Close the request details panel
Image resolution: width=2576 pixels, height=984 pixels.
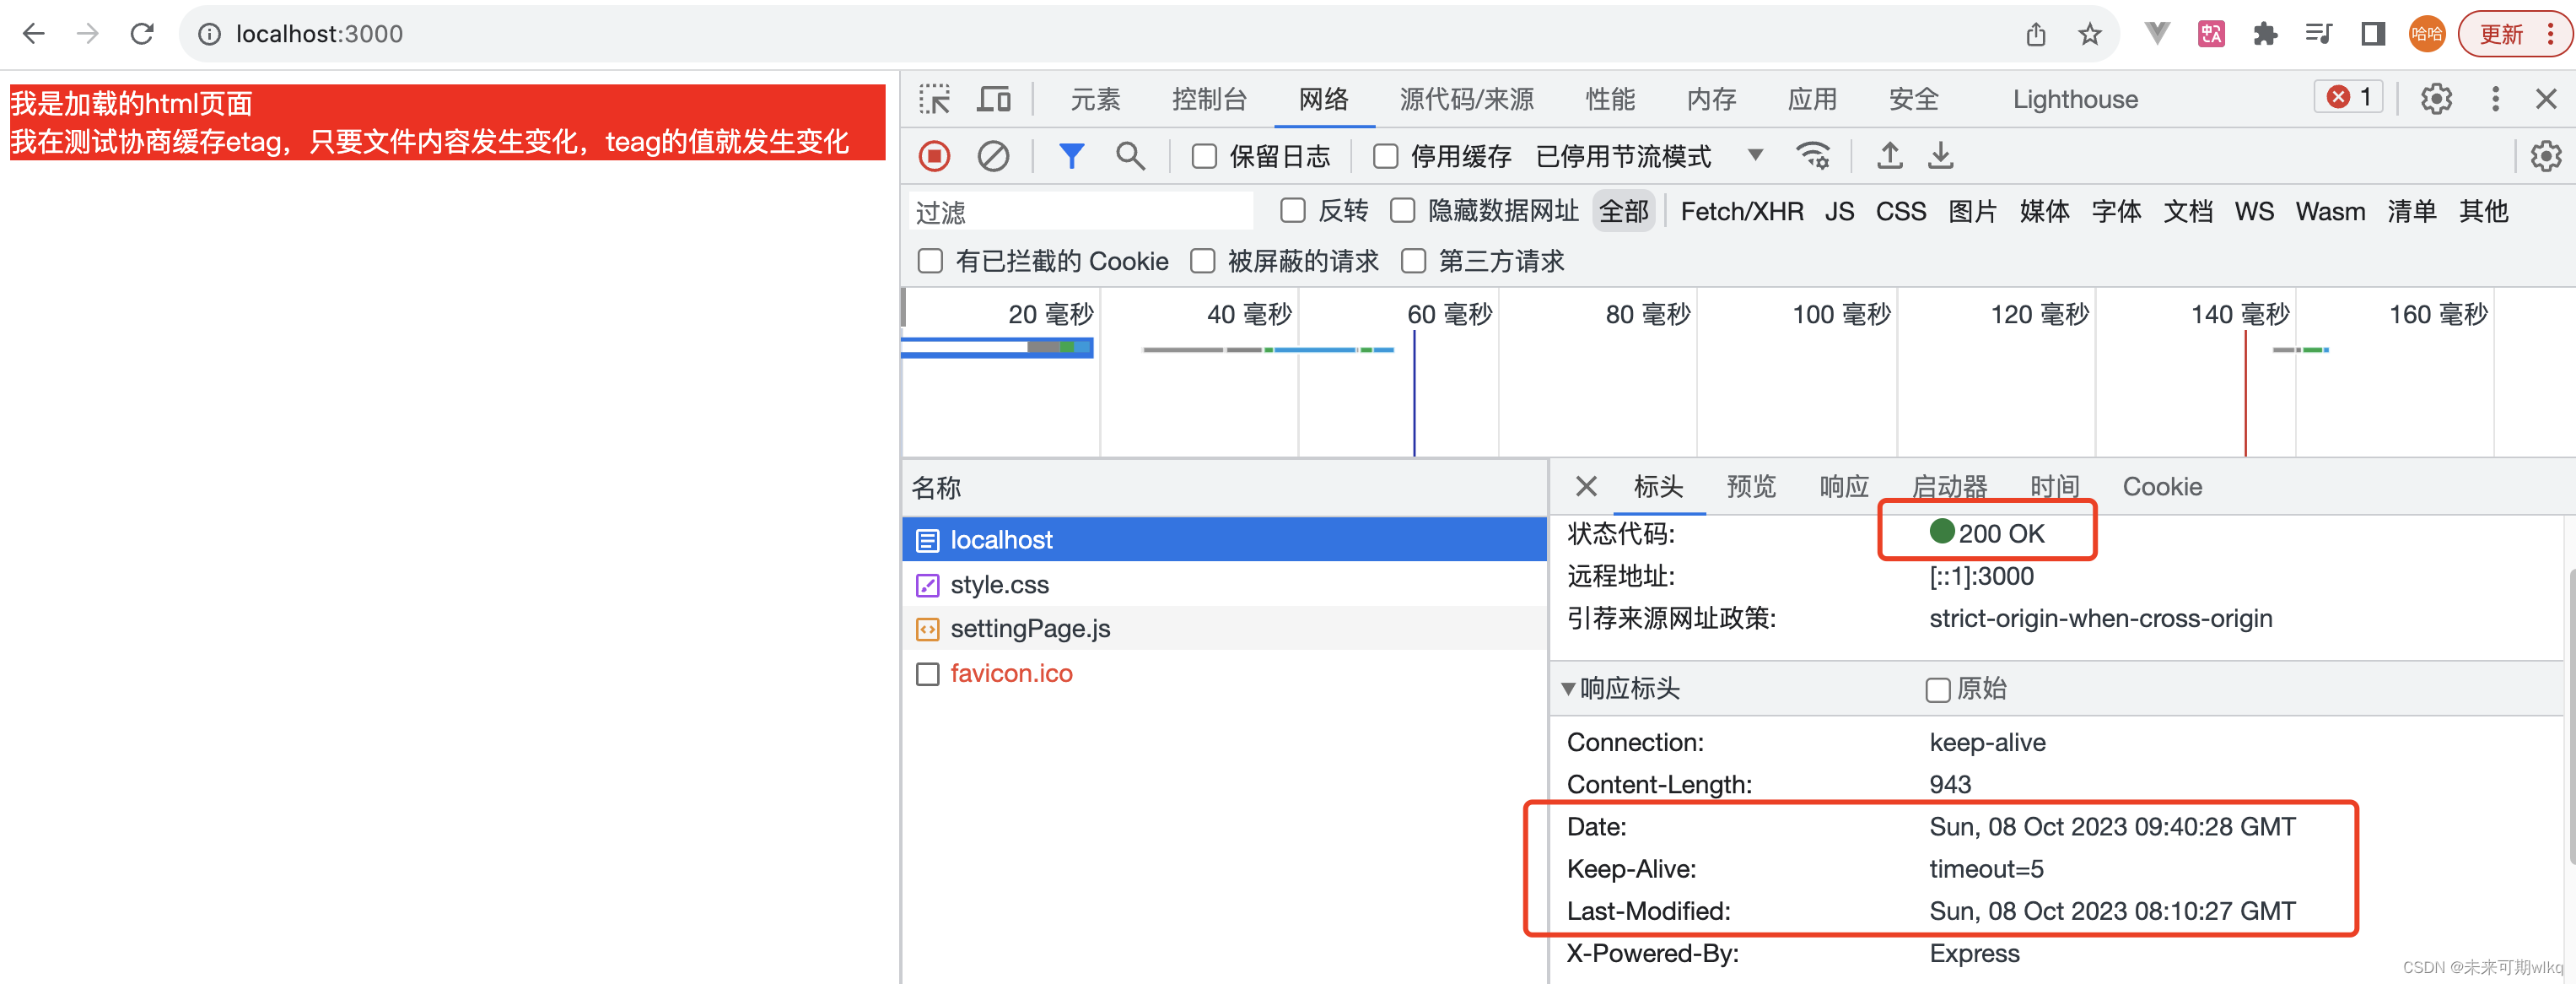pyautogui.click(x=1585, y=487)
